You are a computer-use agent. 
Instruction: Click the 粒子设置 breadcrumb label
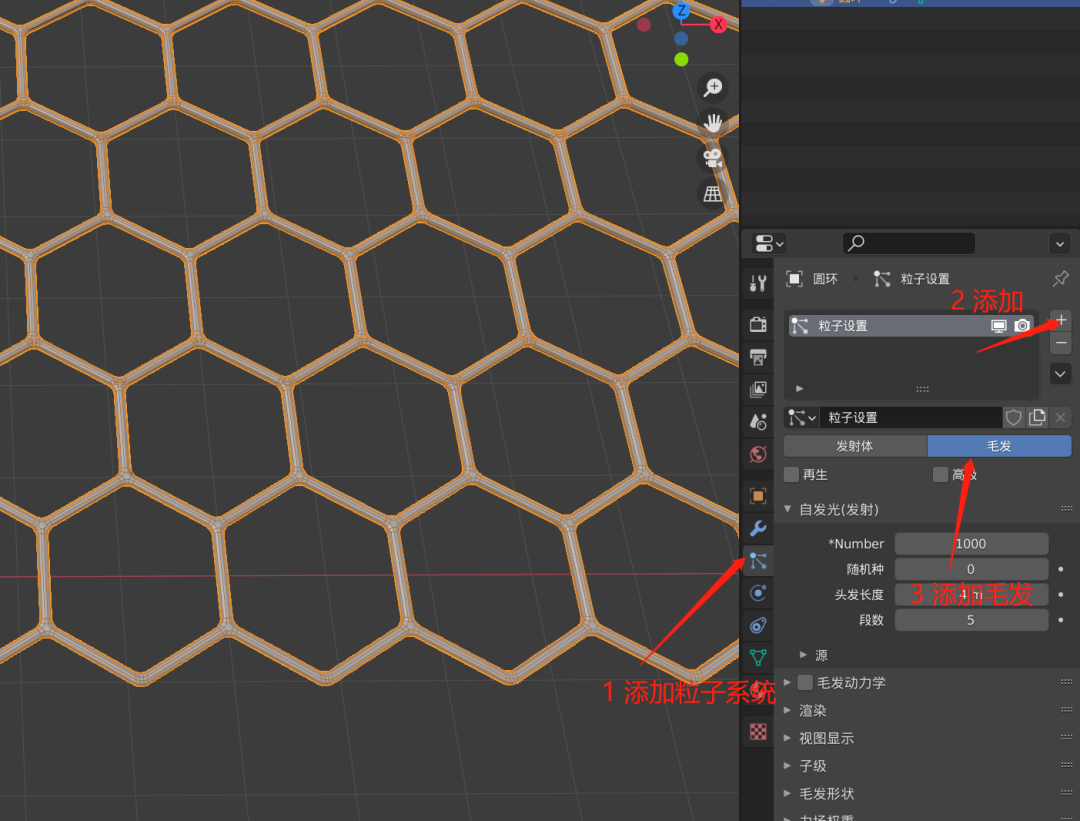(925, 279)
